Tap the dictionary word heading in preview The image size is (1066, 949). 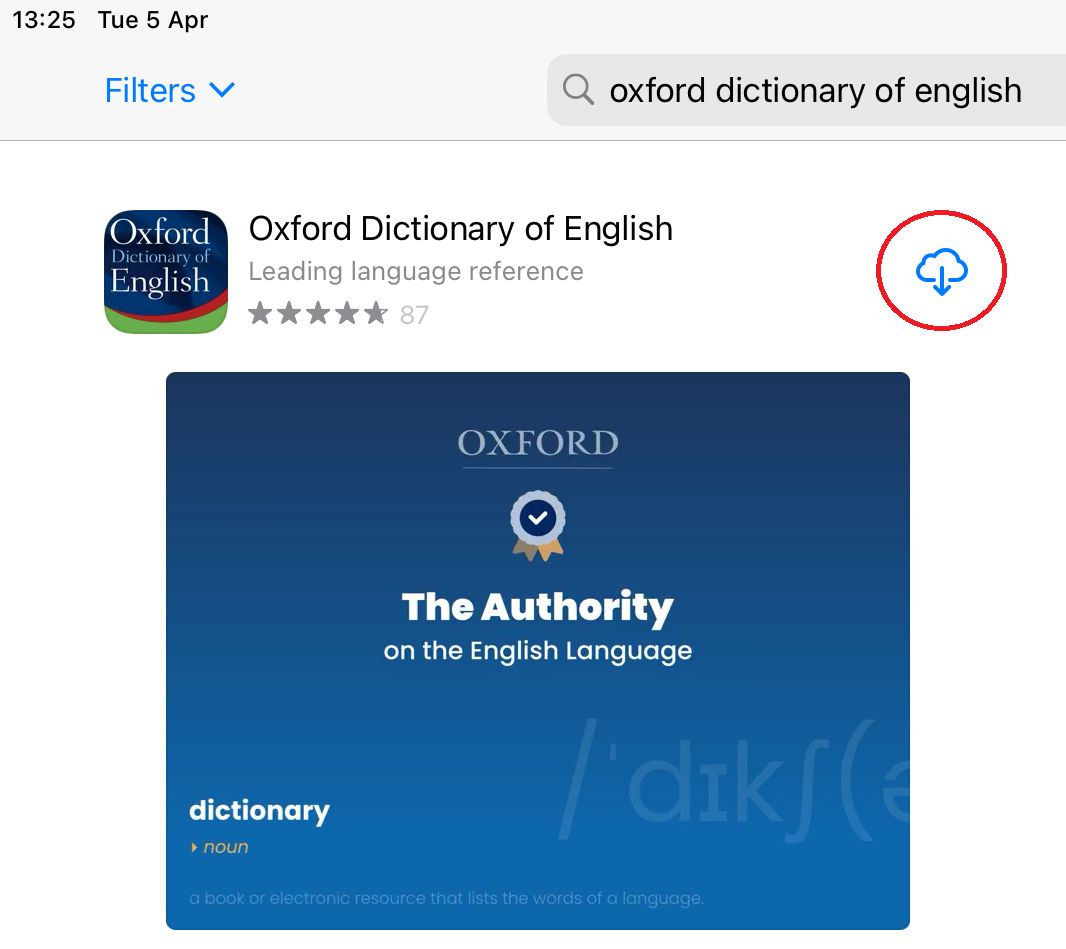tap(259, 810)
